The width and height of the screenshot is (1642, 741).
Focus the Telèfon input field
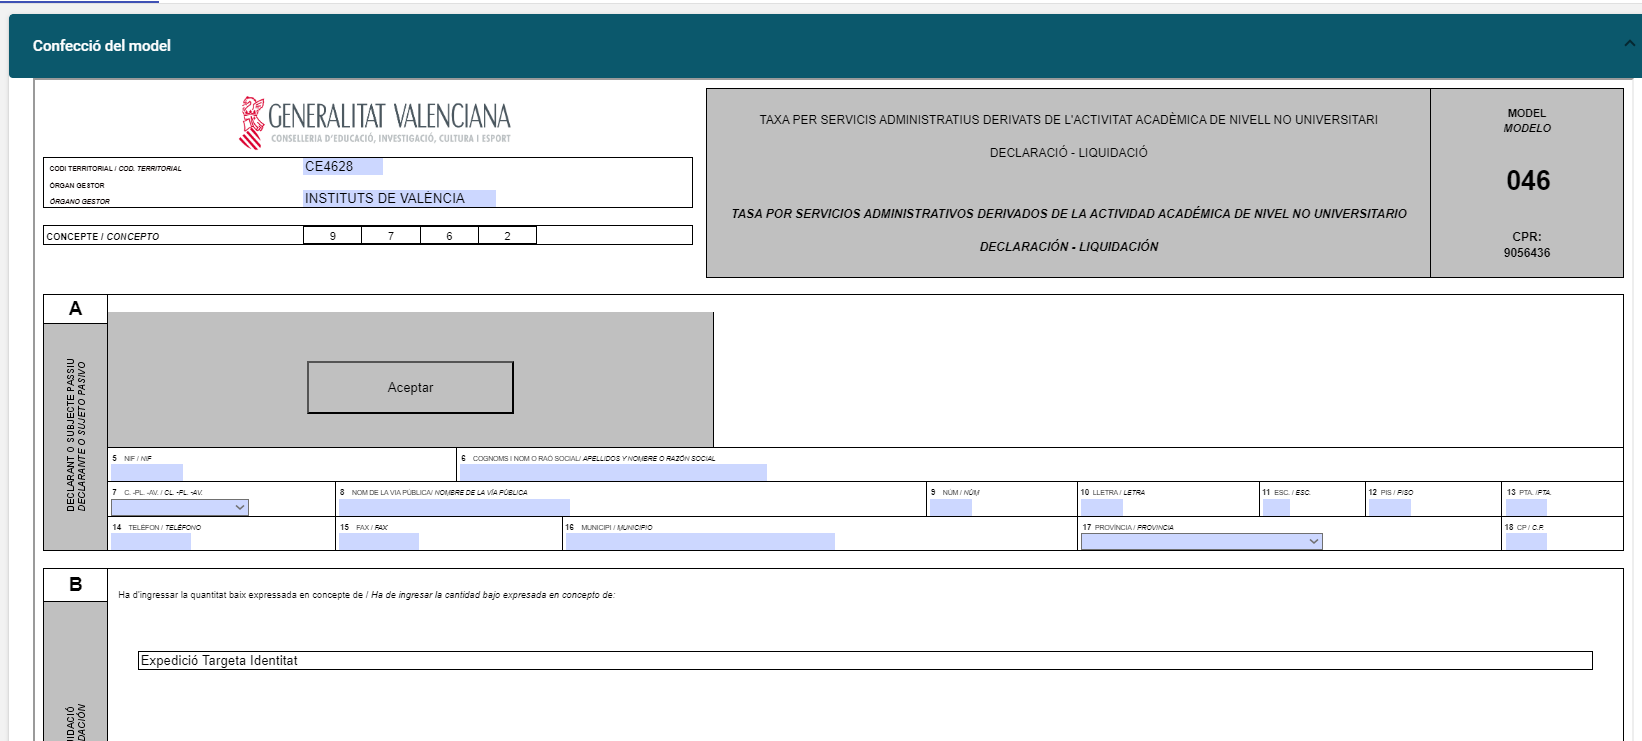click(151, 541)
